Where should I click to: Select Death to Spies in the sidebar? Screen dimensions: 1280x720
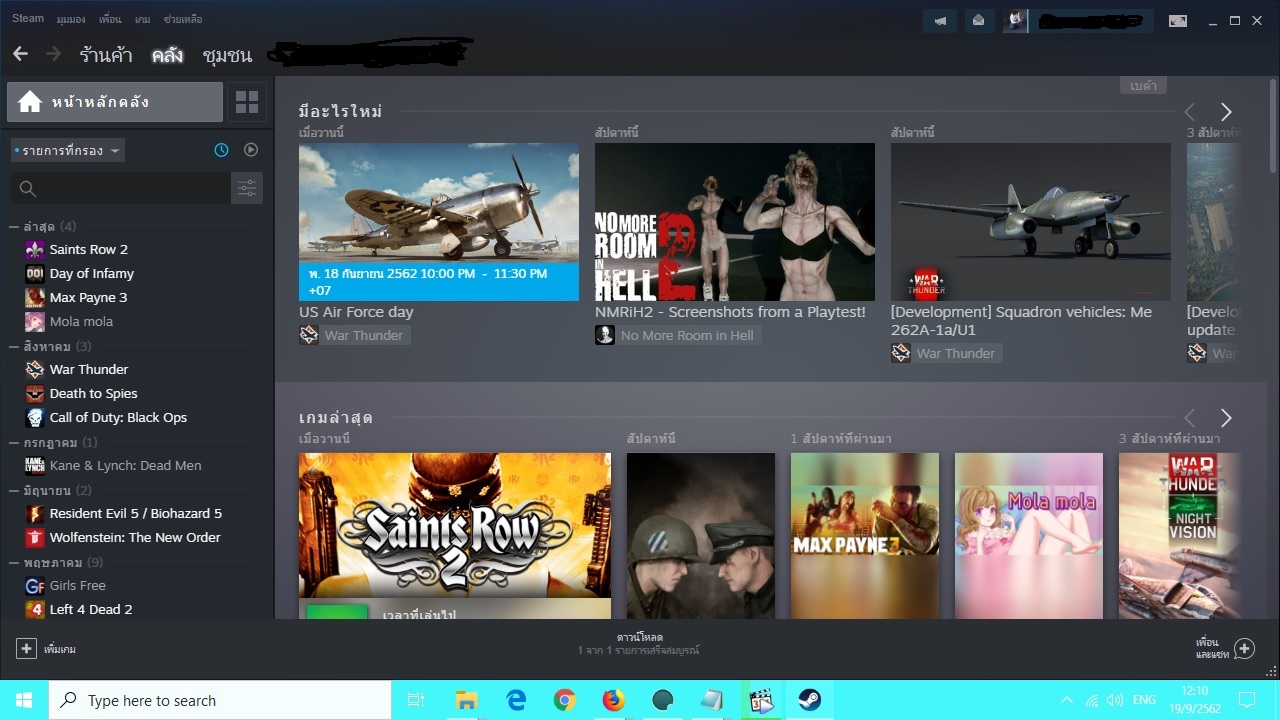[x=94, y=394]
